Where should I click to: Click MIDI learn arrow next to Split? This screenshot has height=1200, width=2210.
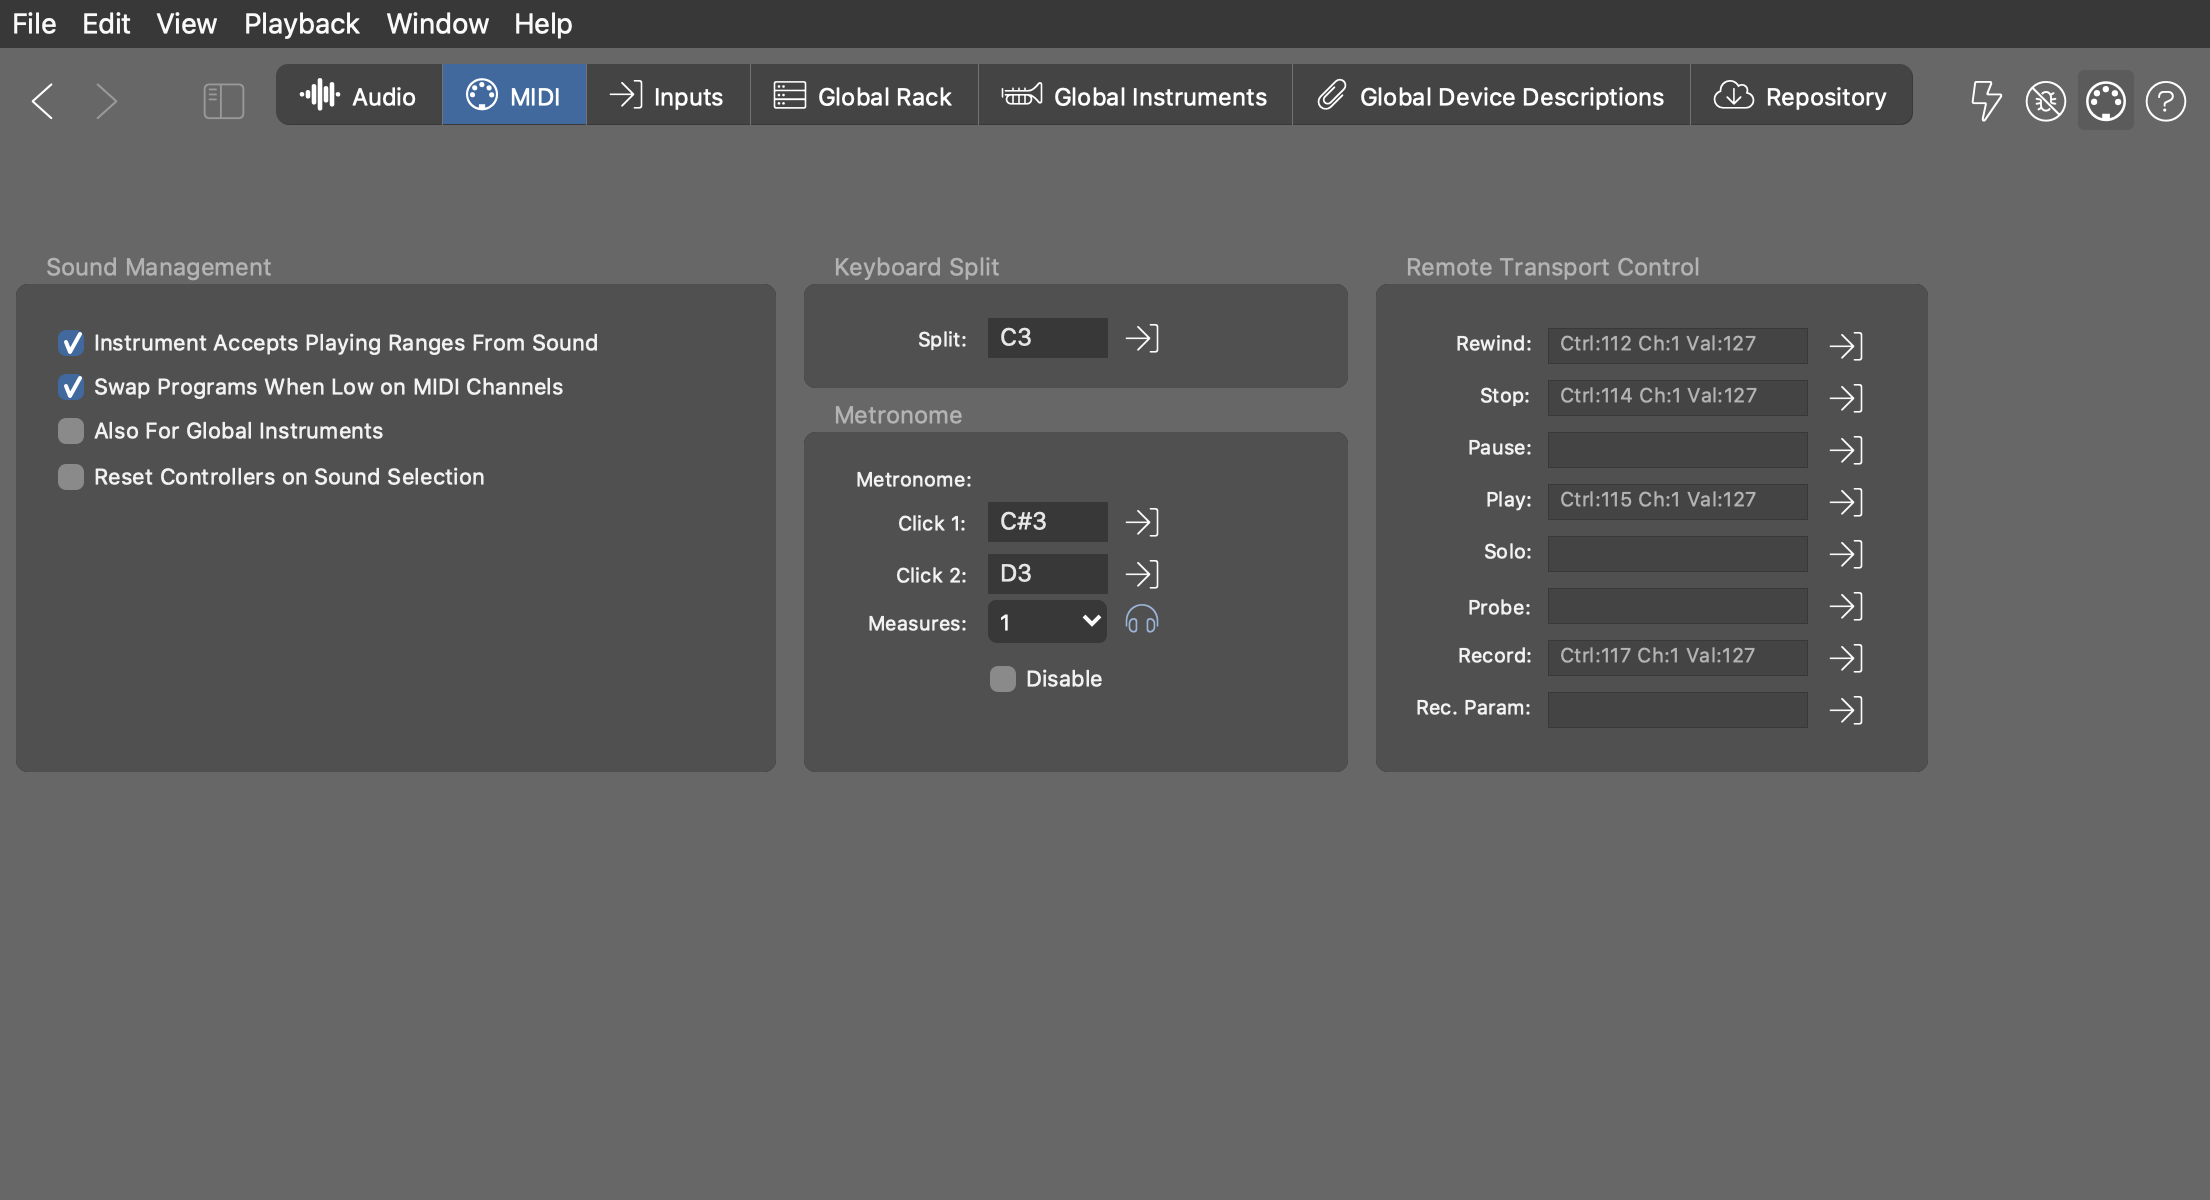(x=1141, y=338)
